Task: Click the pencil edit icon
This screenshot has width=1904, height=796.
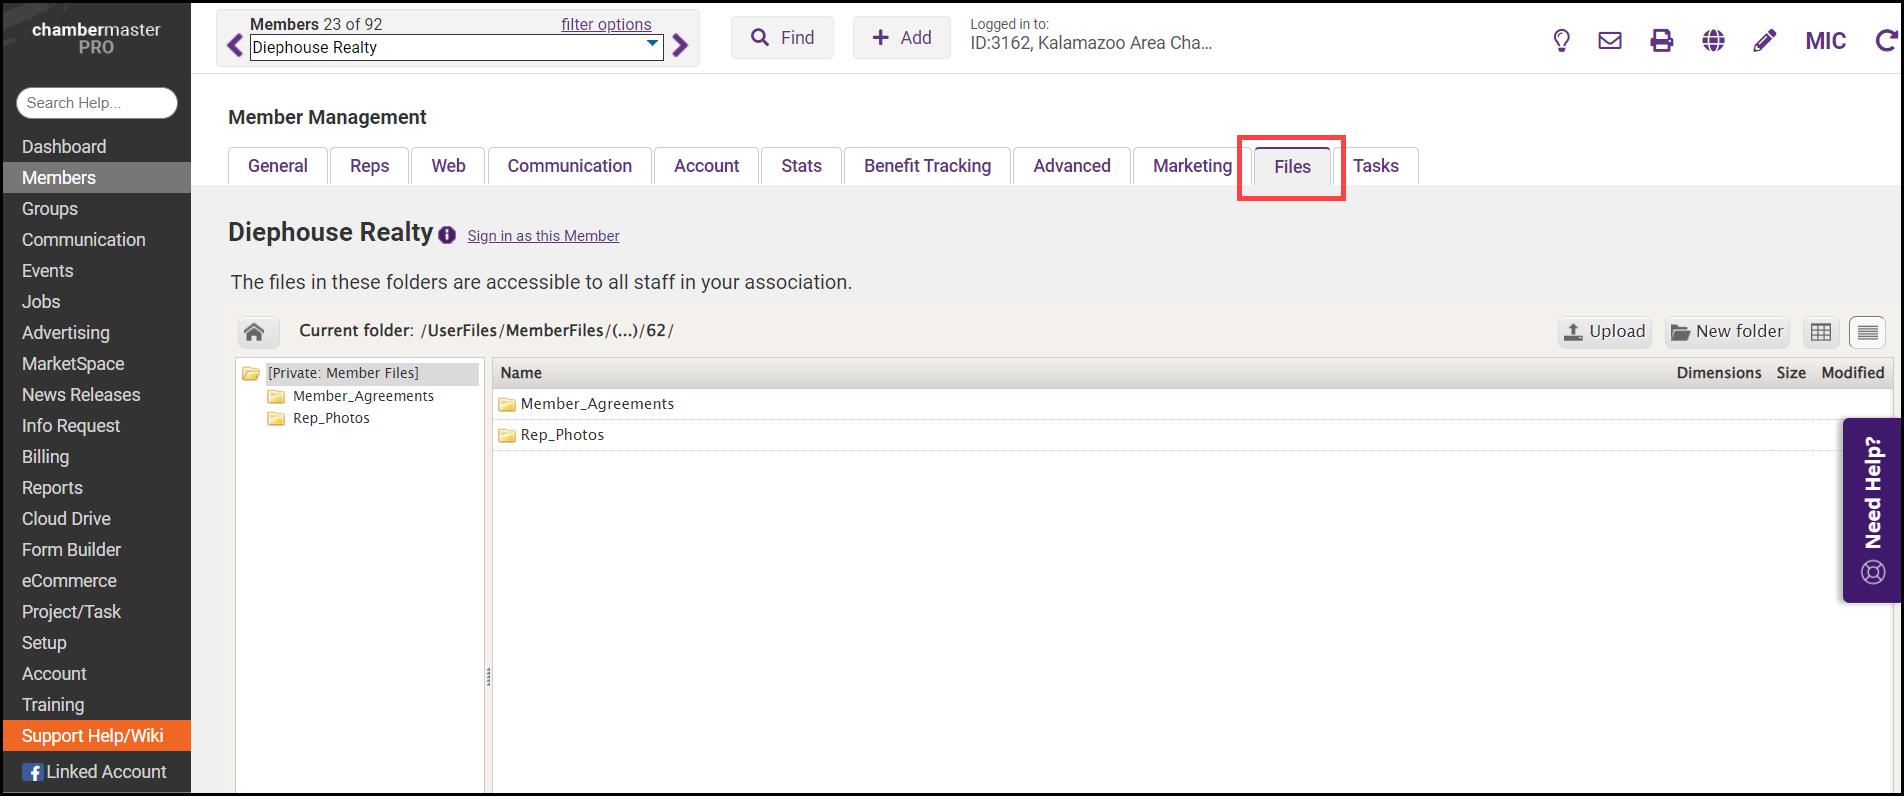Action: [1765, 40]
